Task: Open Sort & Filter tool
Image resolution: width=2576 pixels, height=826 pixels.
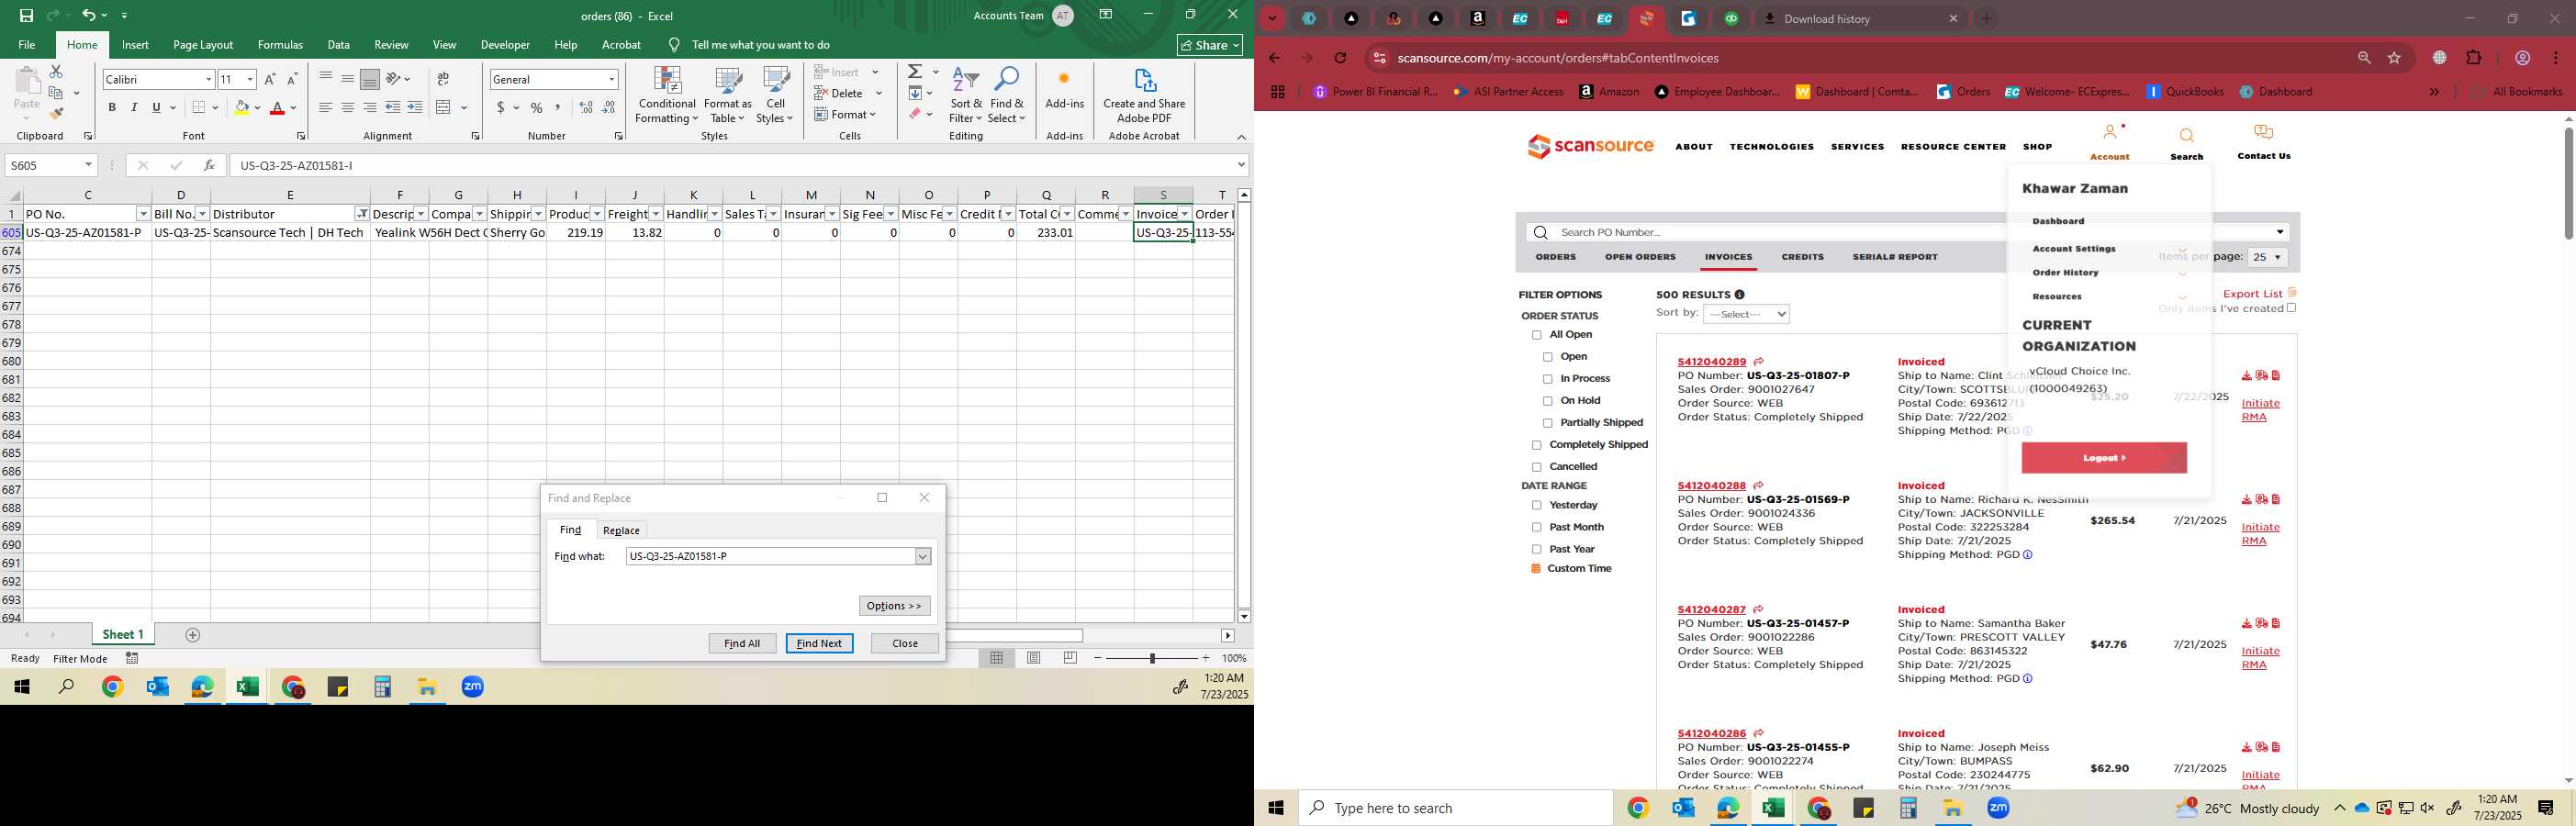Action: (966, 96)
